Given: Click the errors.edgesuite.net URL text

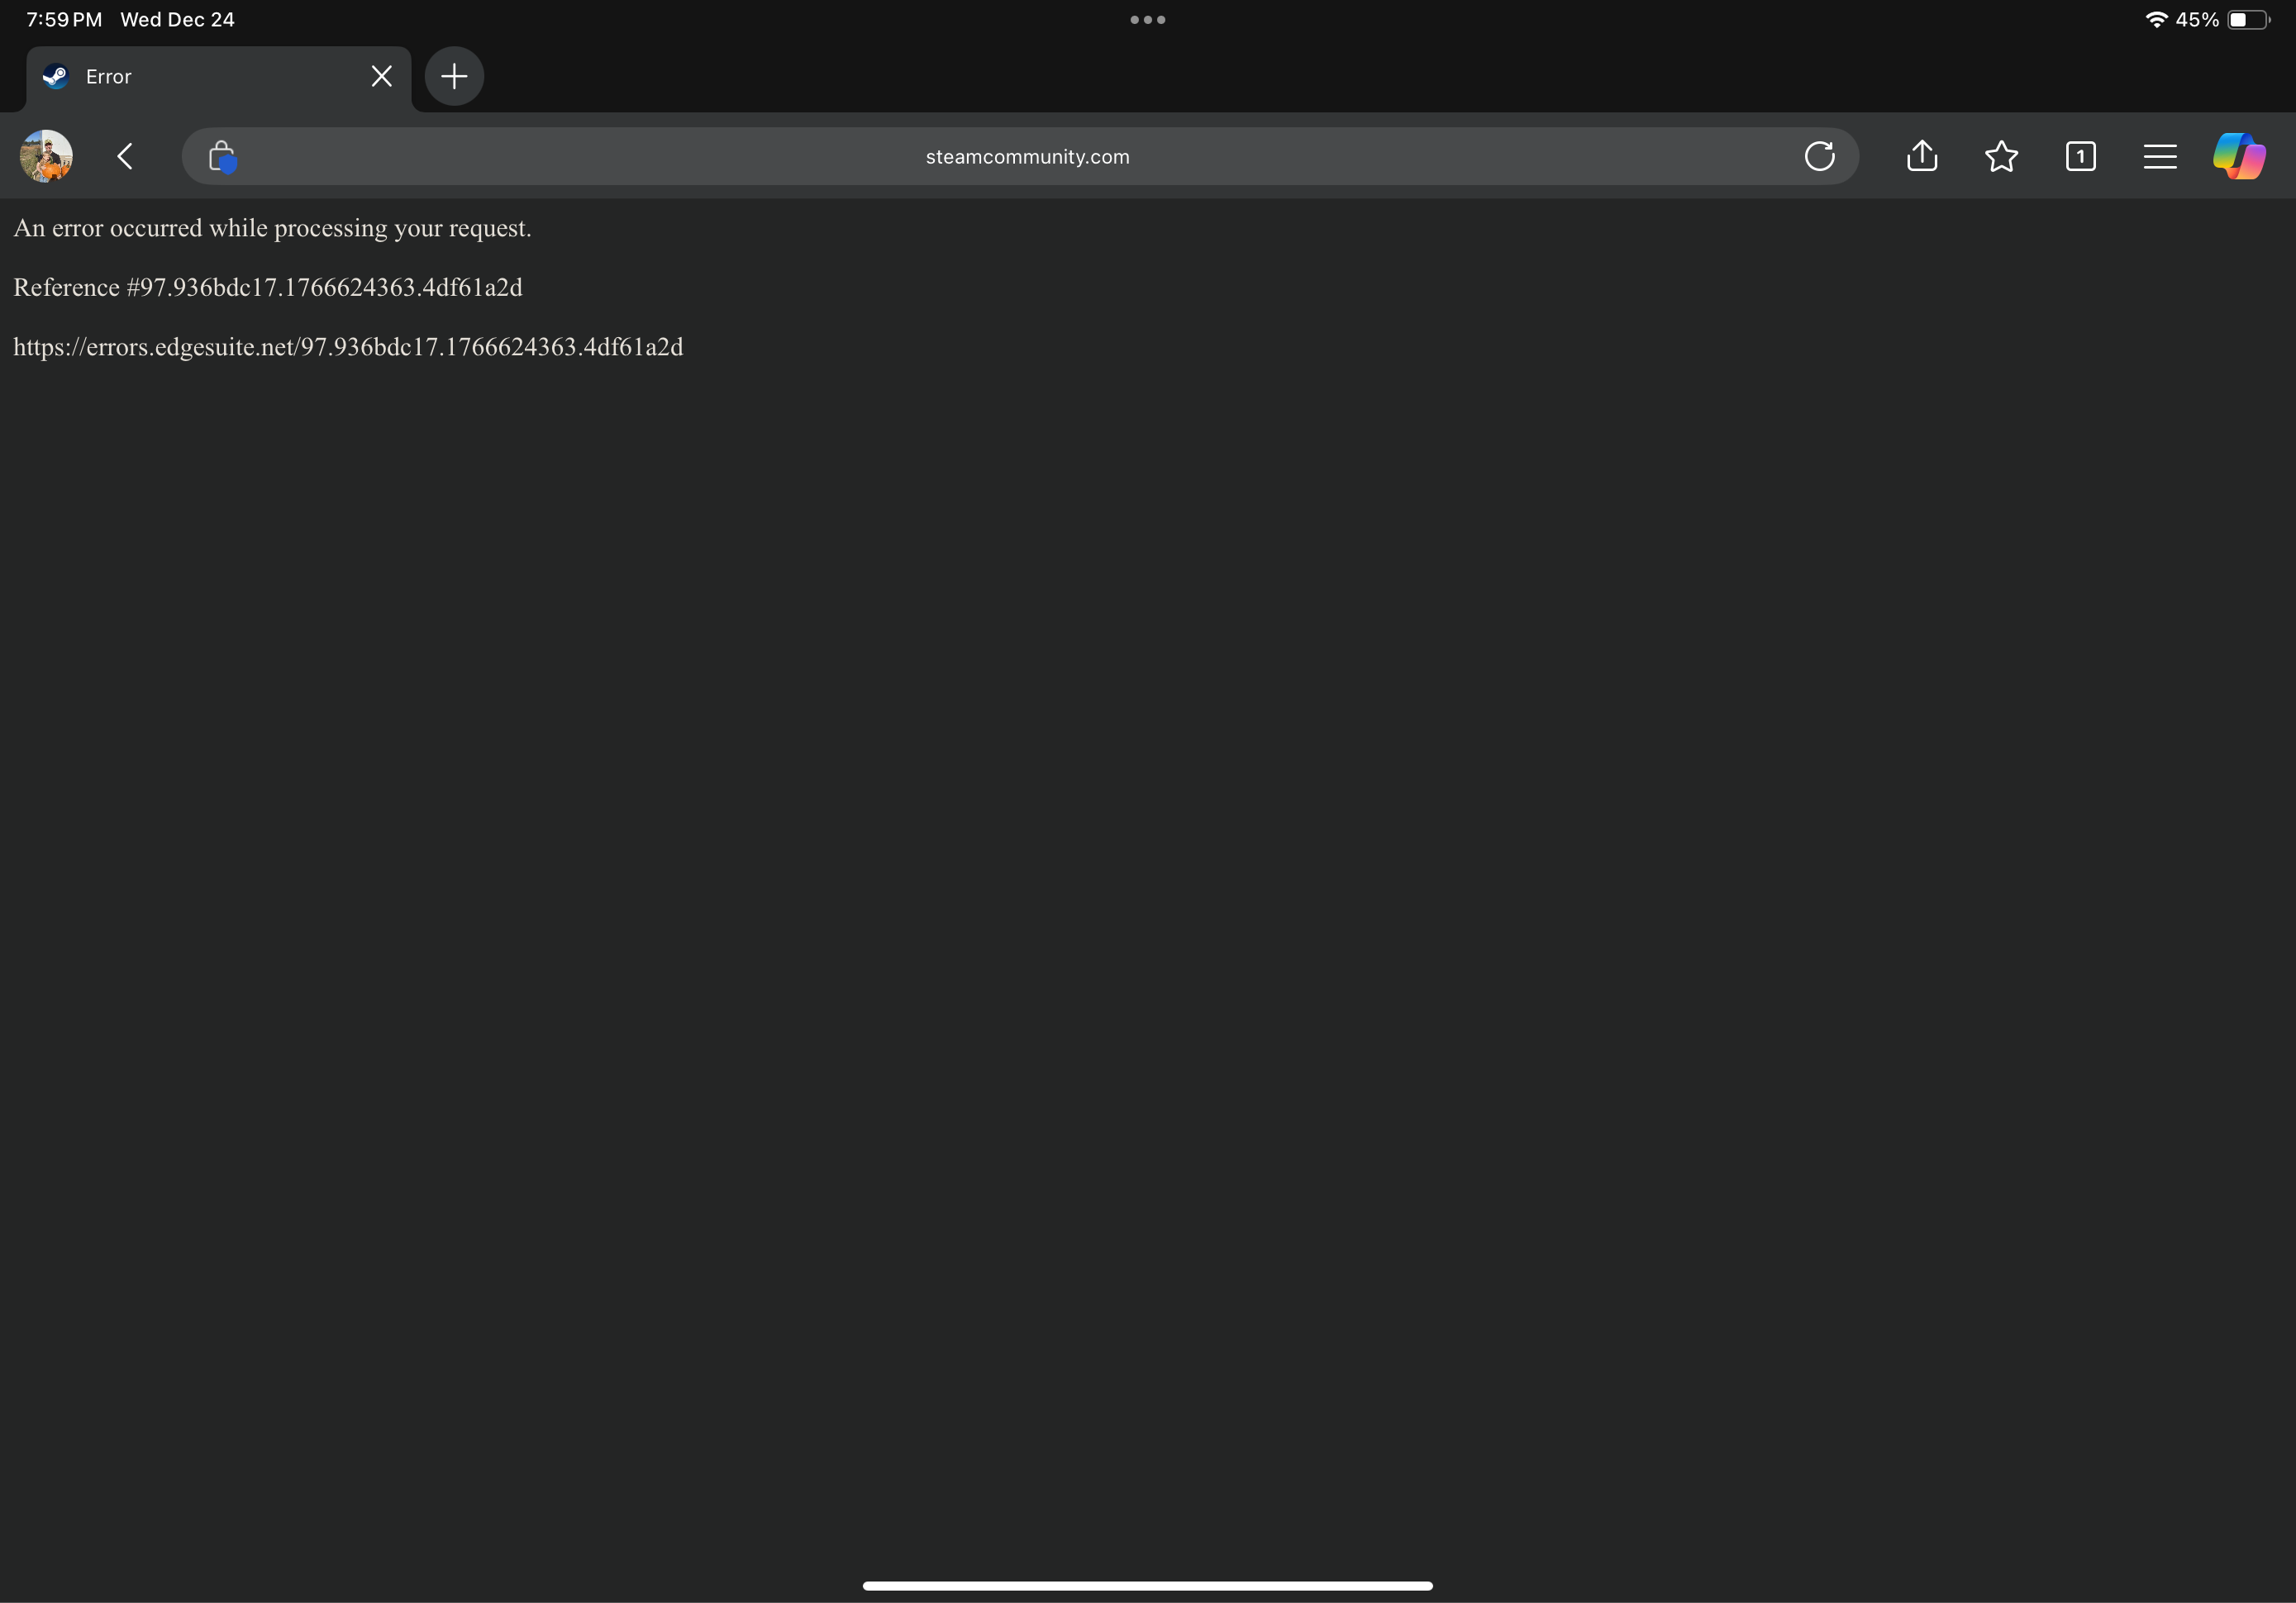Looking at the screenshot, I should (348, 346).
